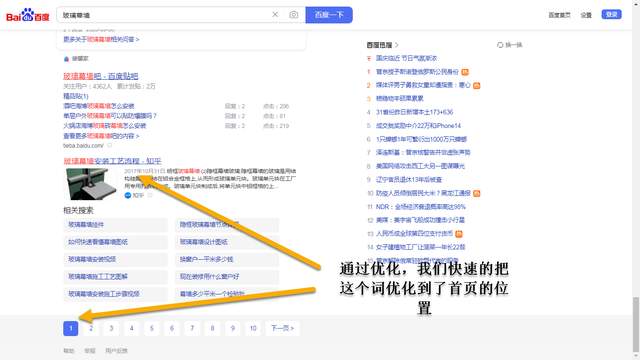The height and width of the screenshot is (360, 640).
Task: Open post 火锅店海棠玻璃砖幕墙怎么安装
Action: click(x=104, y=126)
